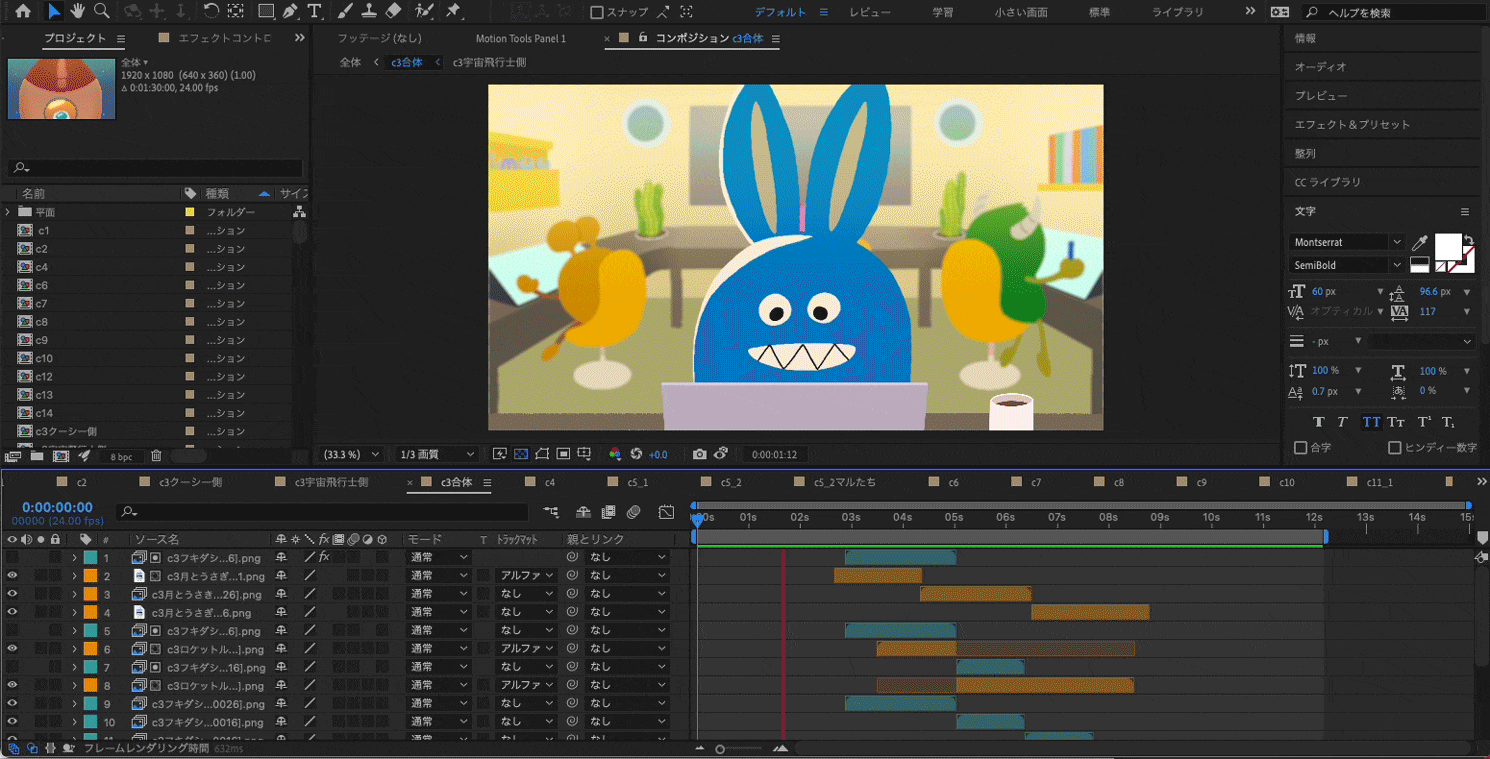Expand the 平面 folder in Project panel
This screenshot has height=759, width=1490.
[x=8, y=212]
